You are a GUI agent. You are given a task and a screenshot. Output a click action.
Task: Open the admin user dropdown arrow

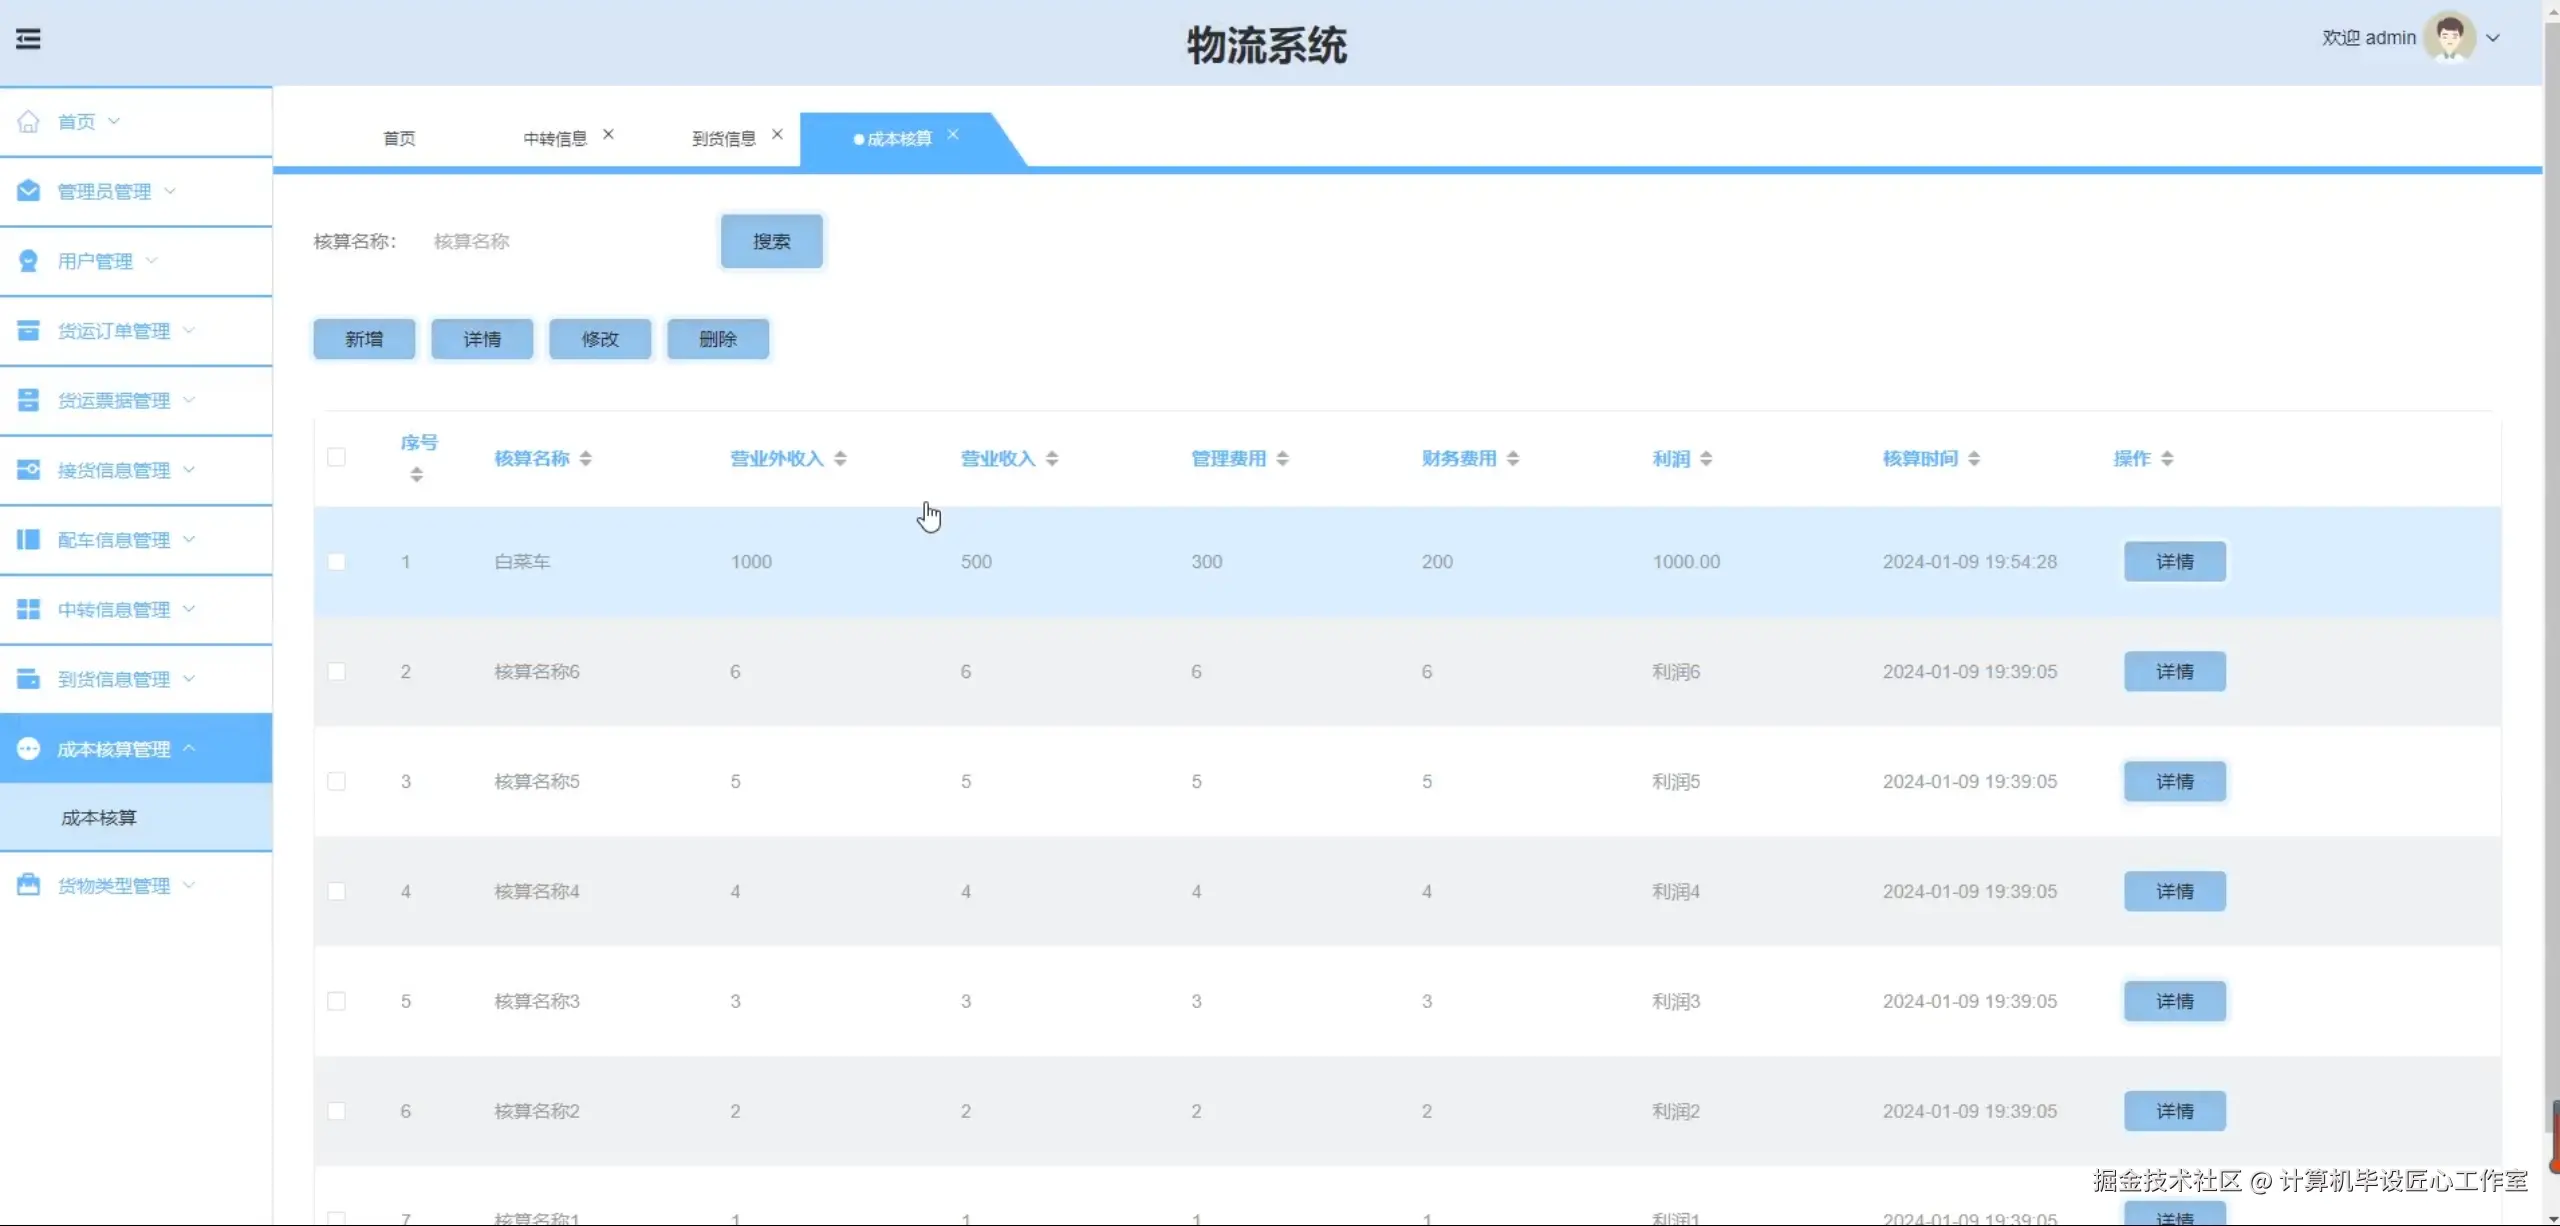(2493, 38)
